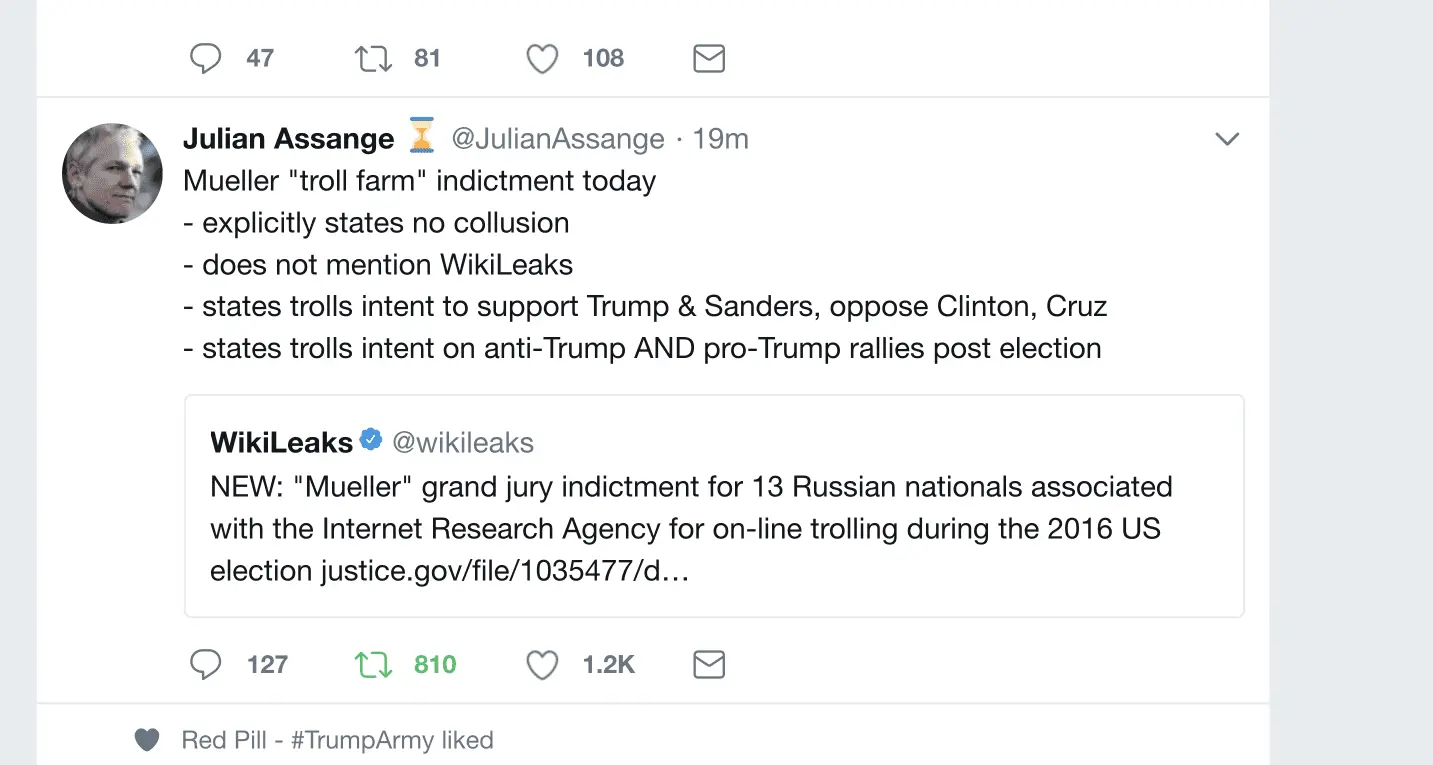This screenshot has height=765, width=1433.
Task: Click the Red Pill - #TrumpArmy liked label
Action: pyautogui.click(x=337, y=740)
